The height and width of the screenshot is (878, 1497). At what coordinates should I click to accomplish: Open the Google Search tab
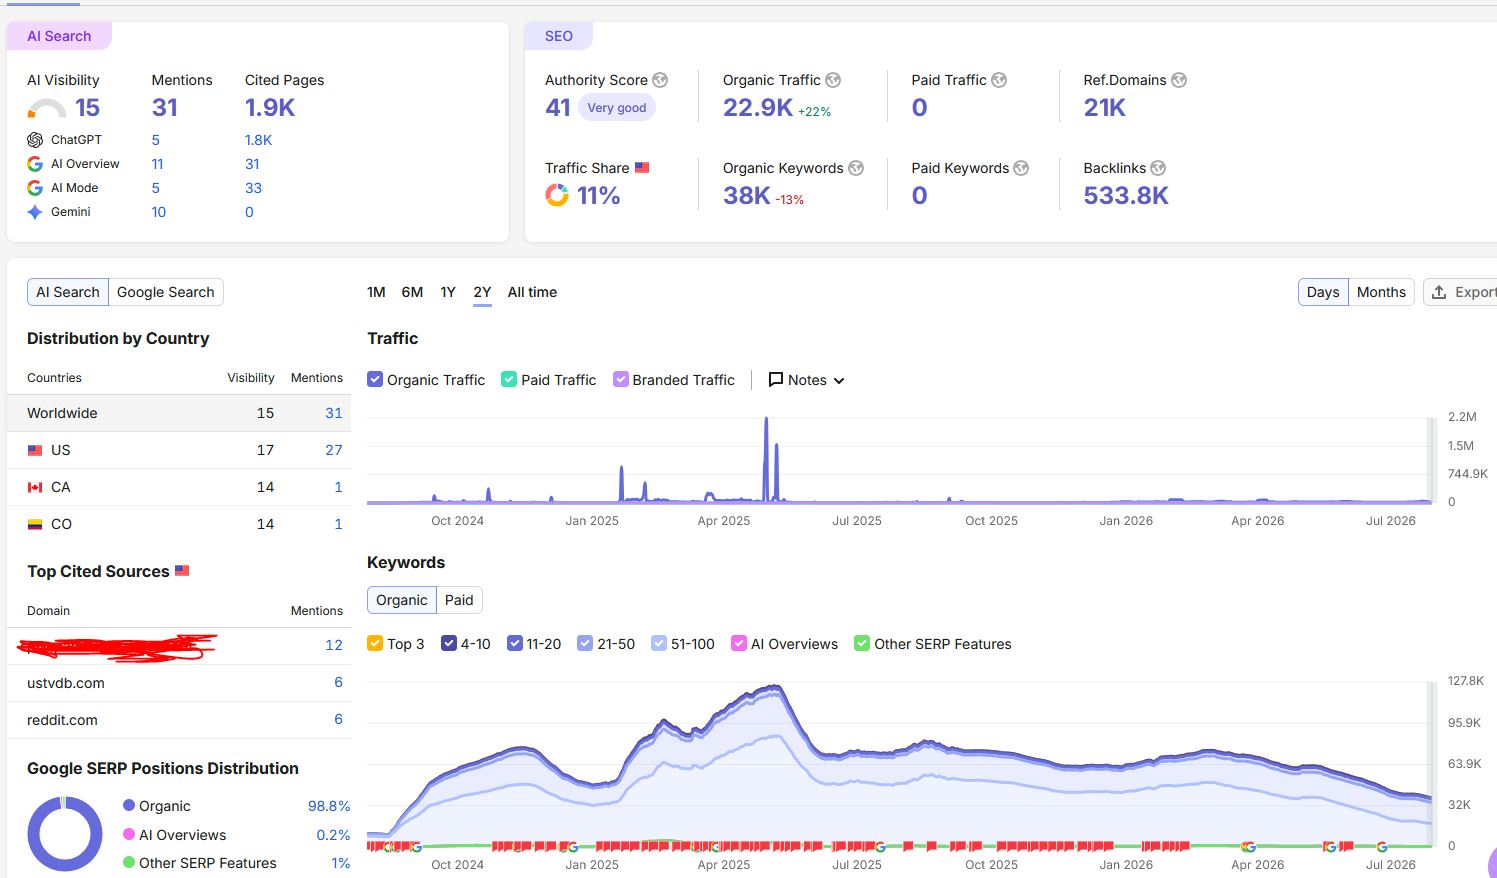tap(166, 292)
